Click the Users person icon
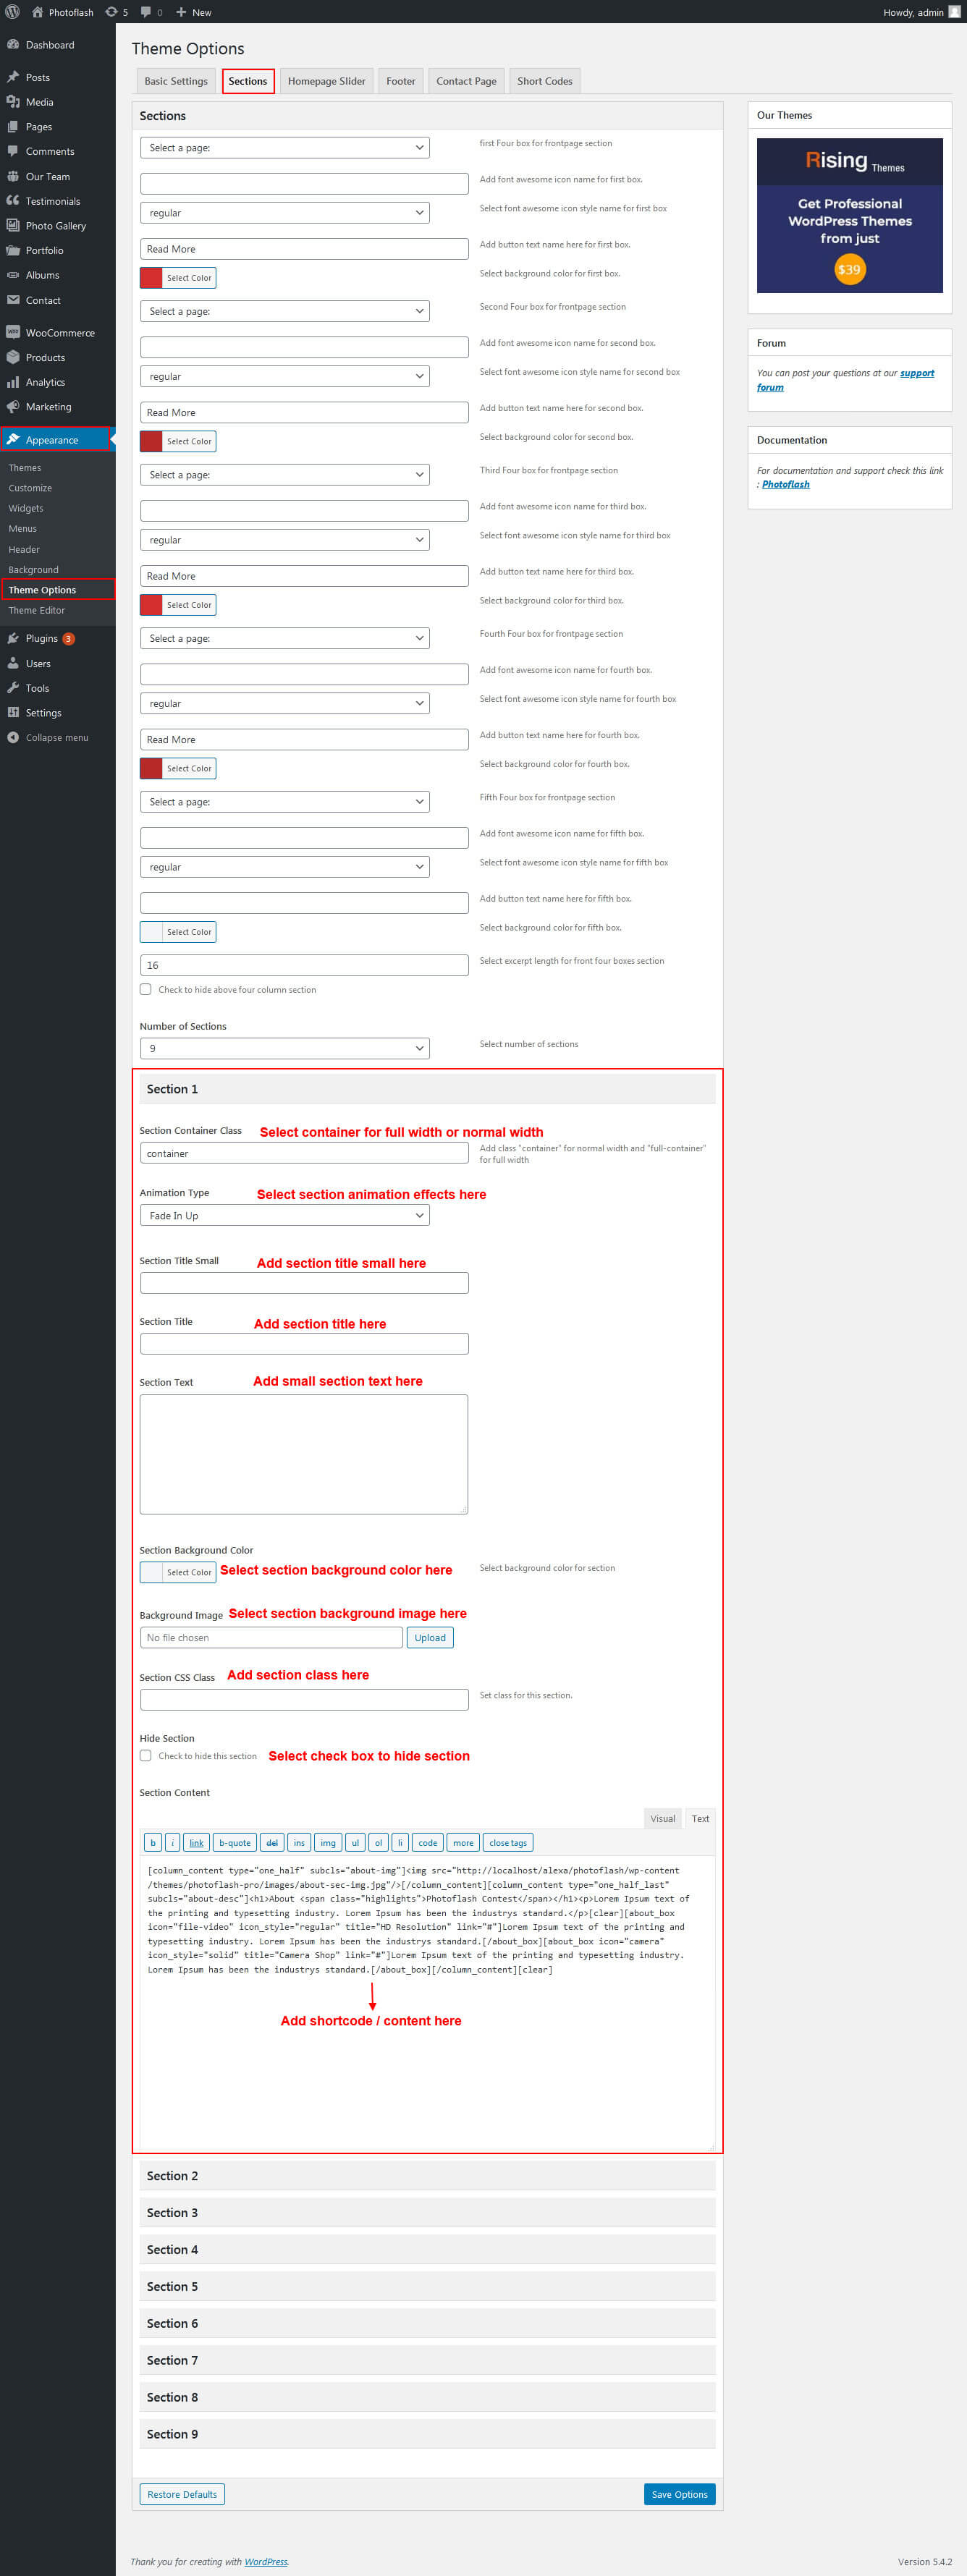The width and height of the screenshot is (967, 2576). (13, 663)
